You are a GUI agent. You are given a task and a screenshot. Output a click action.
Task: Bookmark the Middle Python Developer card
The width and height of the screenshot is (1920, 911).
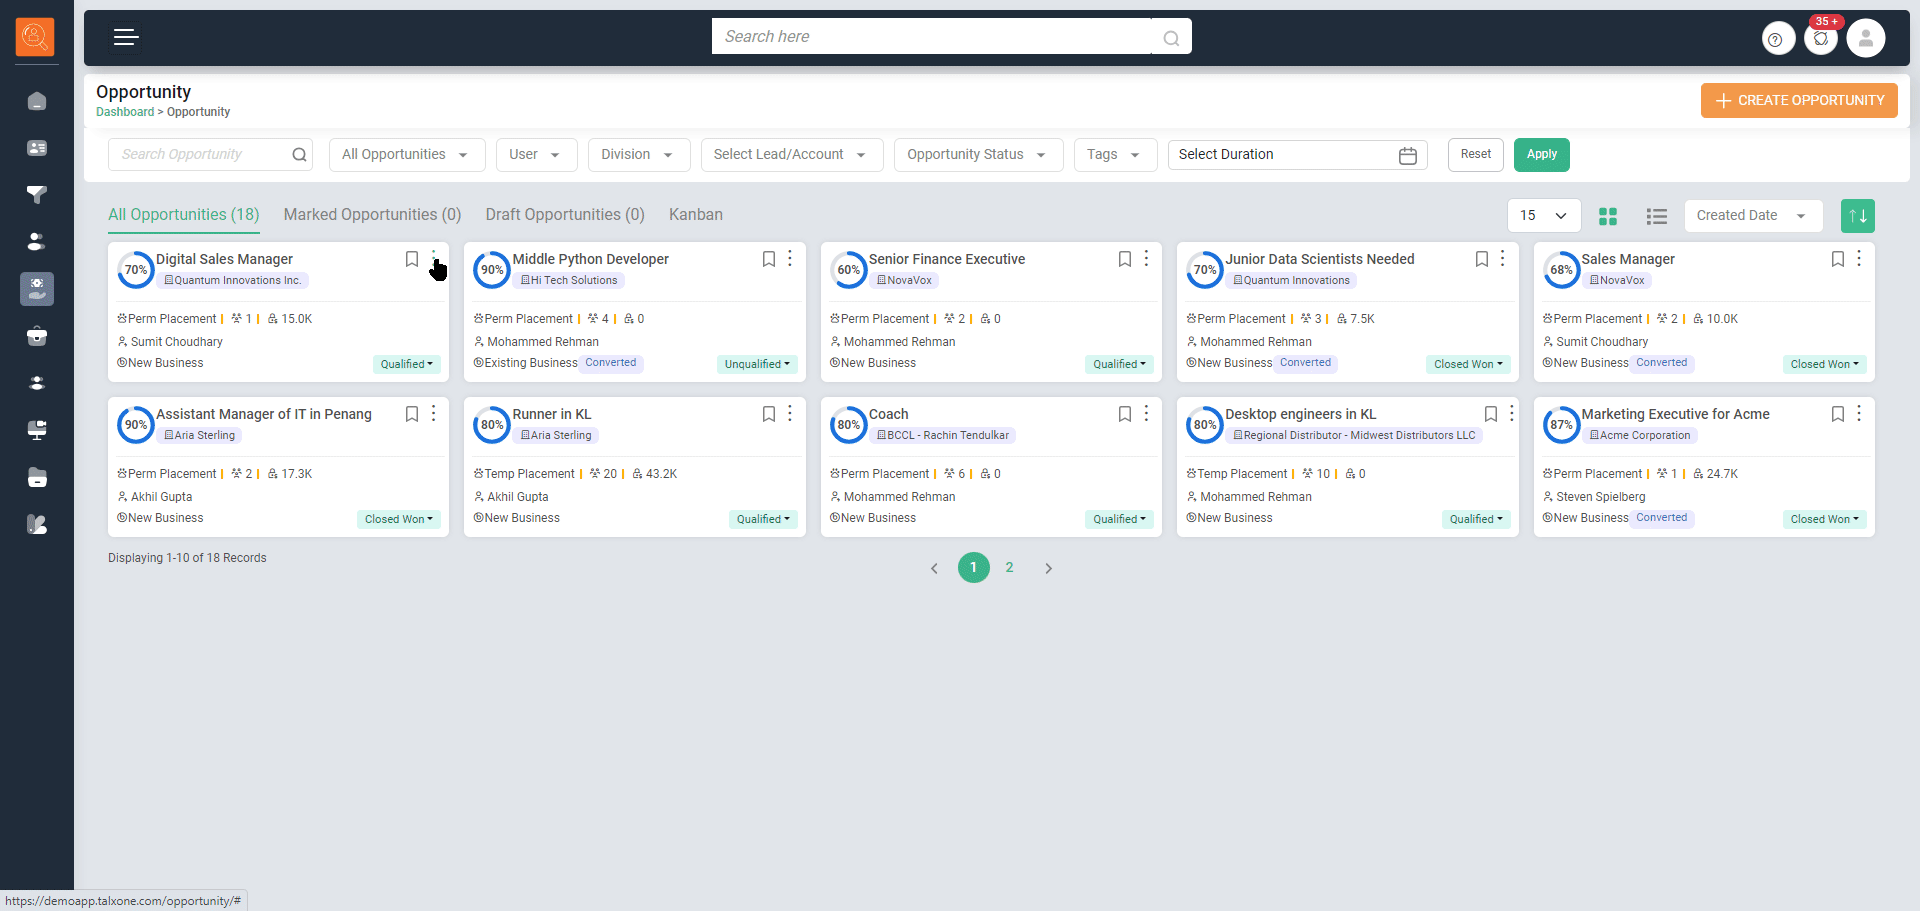(768, 259)
